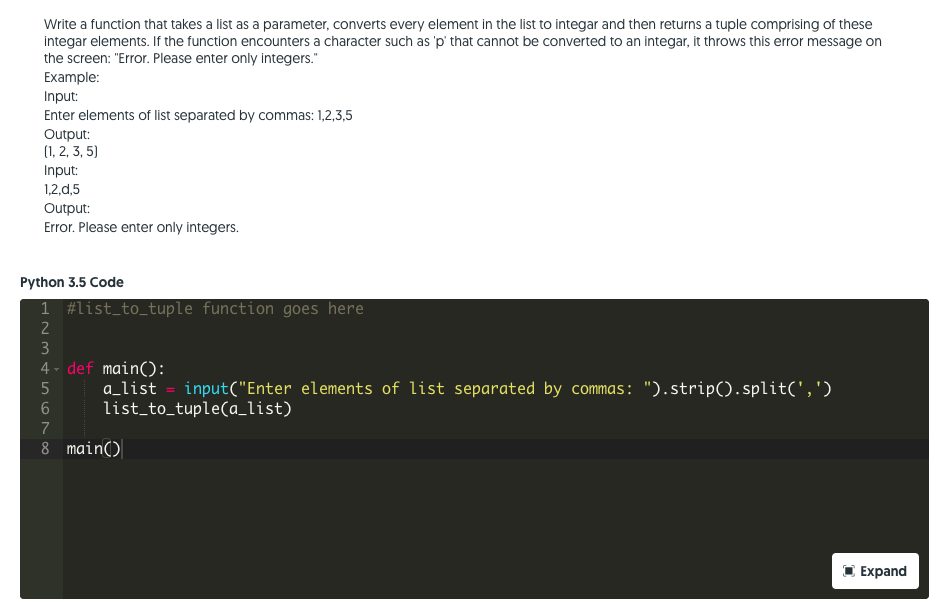This screenshot has width=946, height=606.
Task: Click line number 8 in the gutter
Action: click(x=45, y=448)
